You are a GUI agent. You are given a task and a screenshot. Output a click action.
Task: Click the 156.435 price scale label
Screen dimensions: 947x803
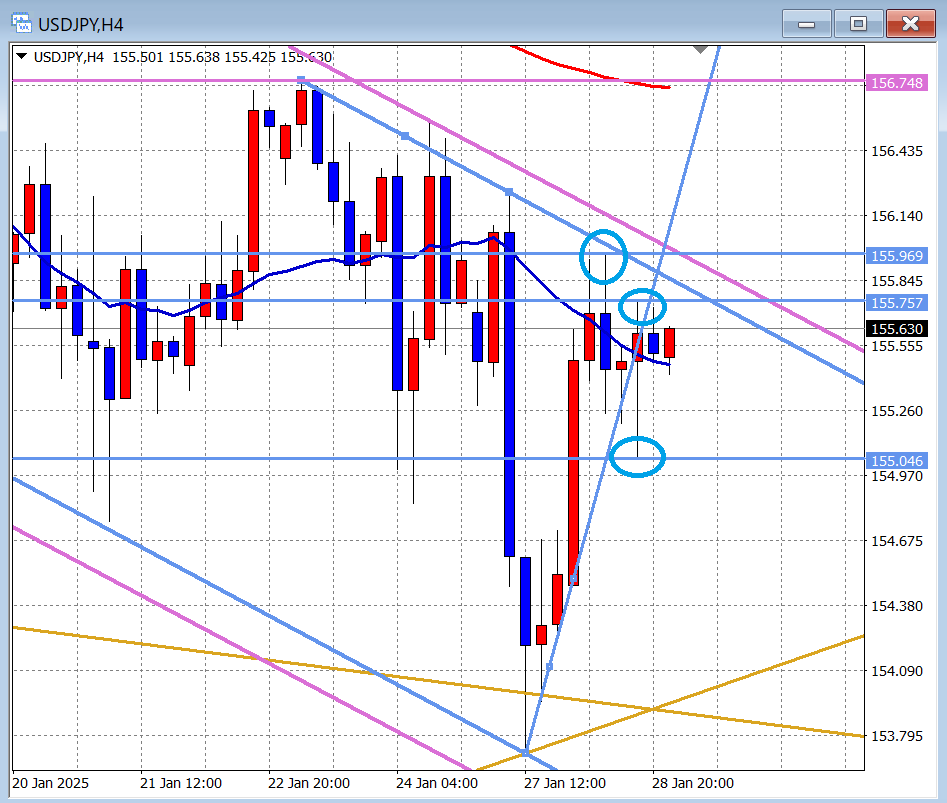click(x=897, y=152)
